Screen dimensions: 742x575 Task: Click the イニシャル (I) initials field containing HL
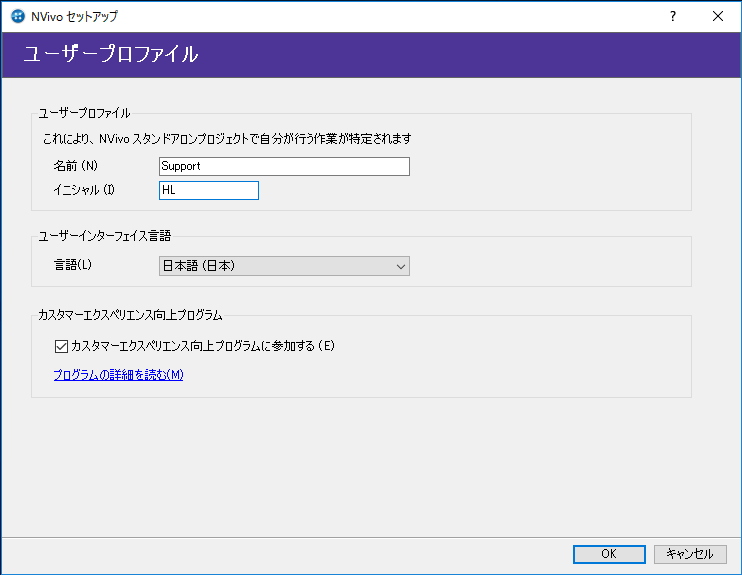click(209, 190)
